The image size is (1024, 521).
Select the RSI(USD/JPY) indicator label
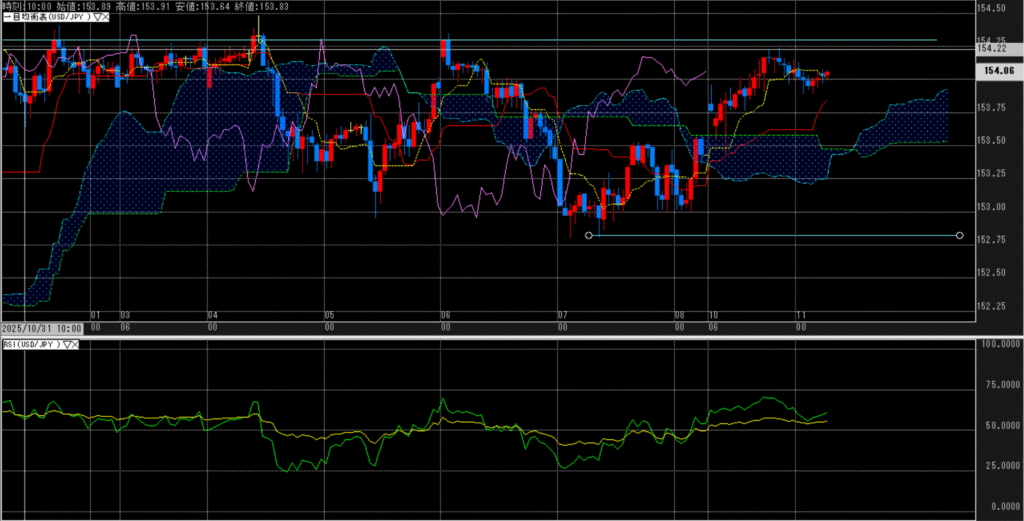point(33,344)
